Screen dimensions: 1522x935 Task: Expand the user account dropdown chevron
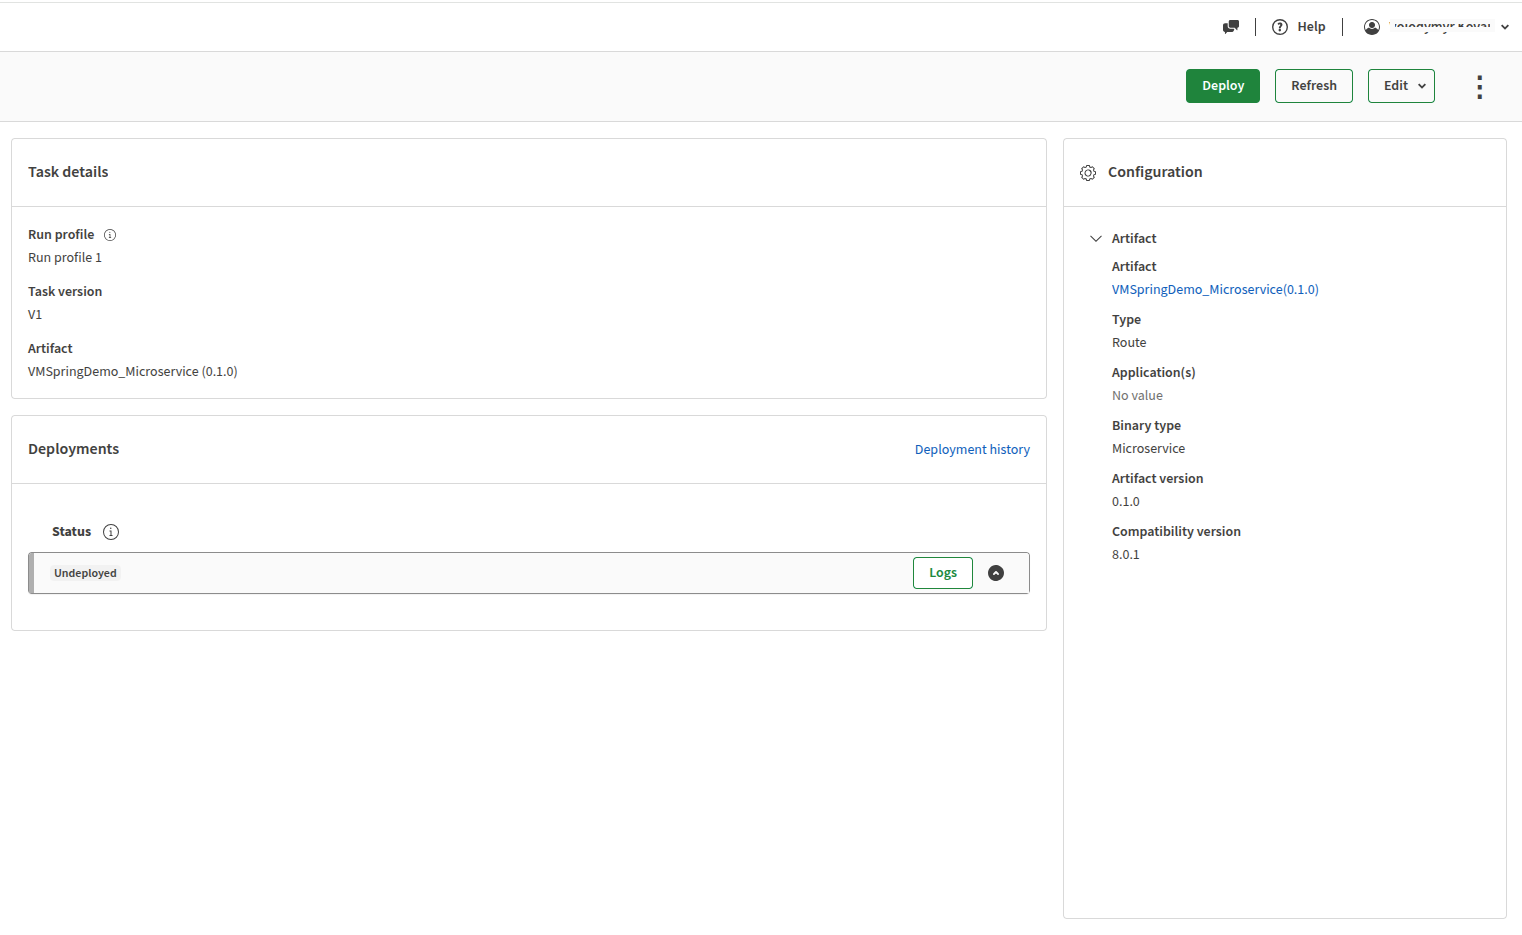pos(1505,28)
